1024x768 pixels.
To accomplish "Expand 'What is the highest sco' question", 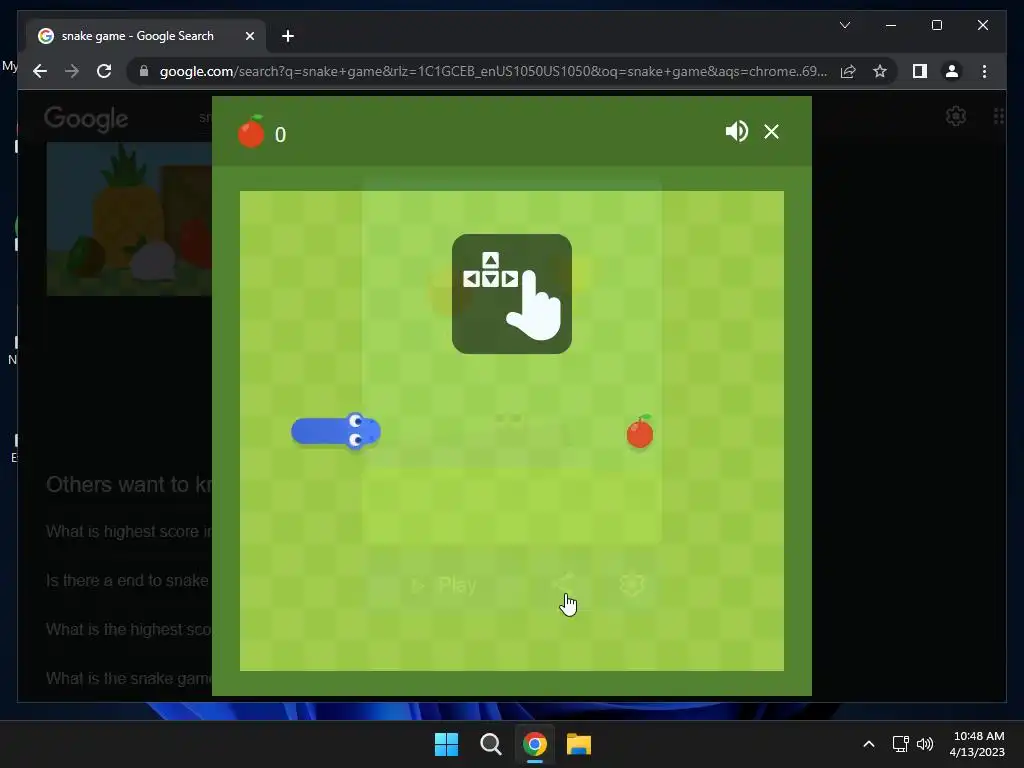I will coord(129,630).
